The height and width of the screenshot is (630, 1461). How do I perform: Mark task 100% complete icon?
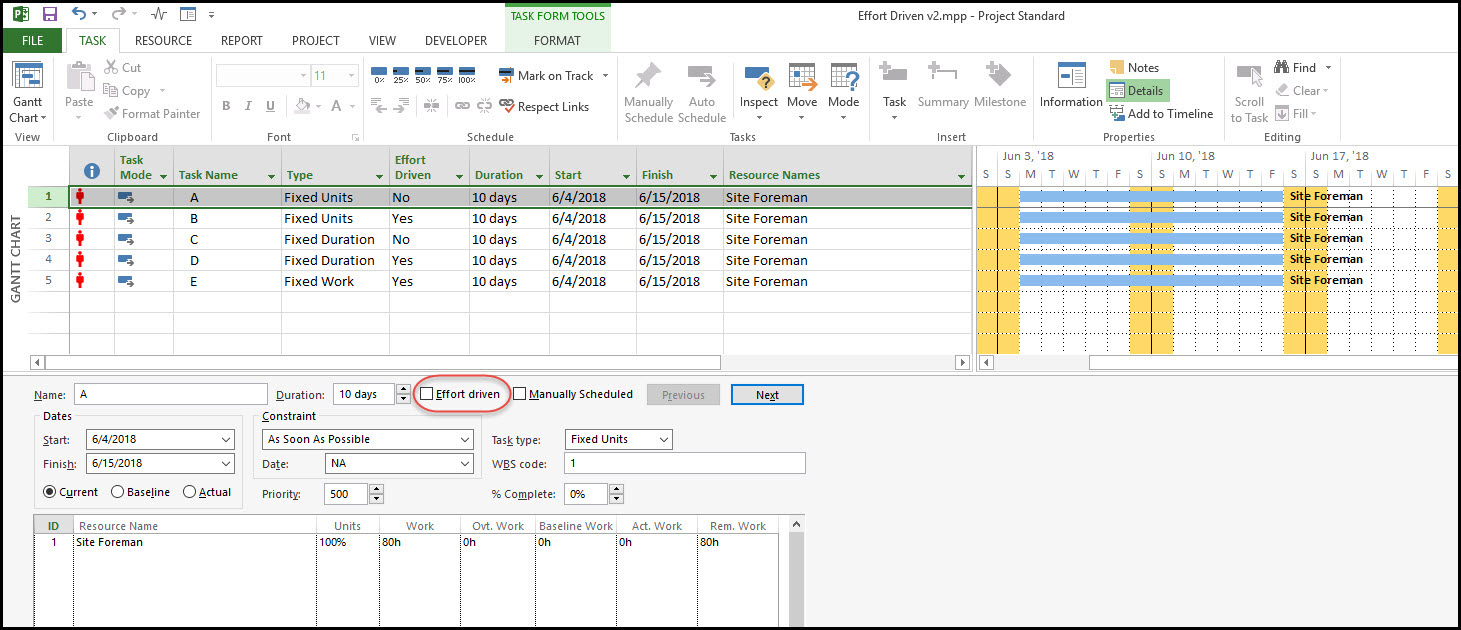(x=465, y=76)
